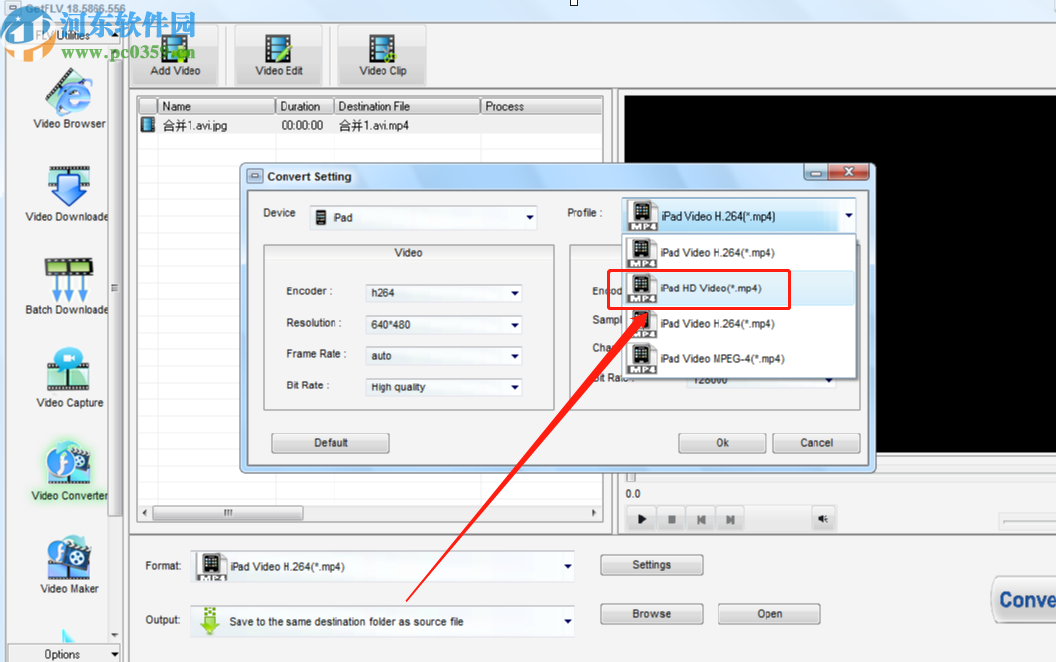Viewport: 1056px width, 662px height.
Task: Skip to next frame in preview
Action: coord(730,519)
